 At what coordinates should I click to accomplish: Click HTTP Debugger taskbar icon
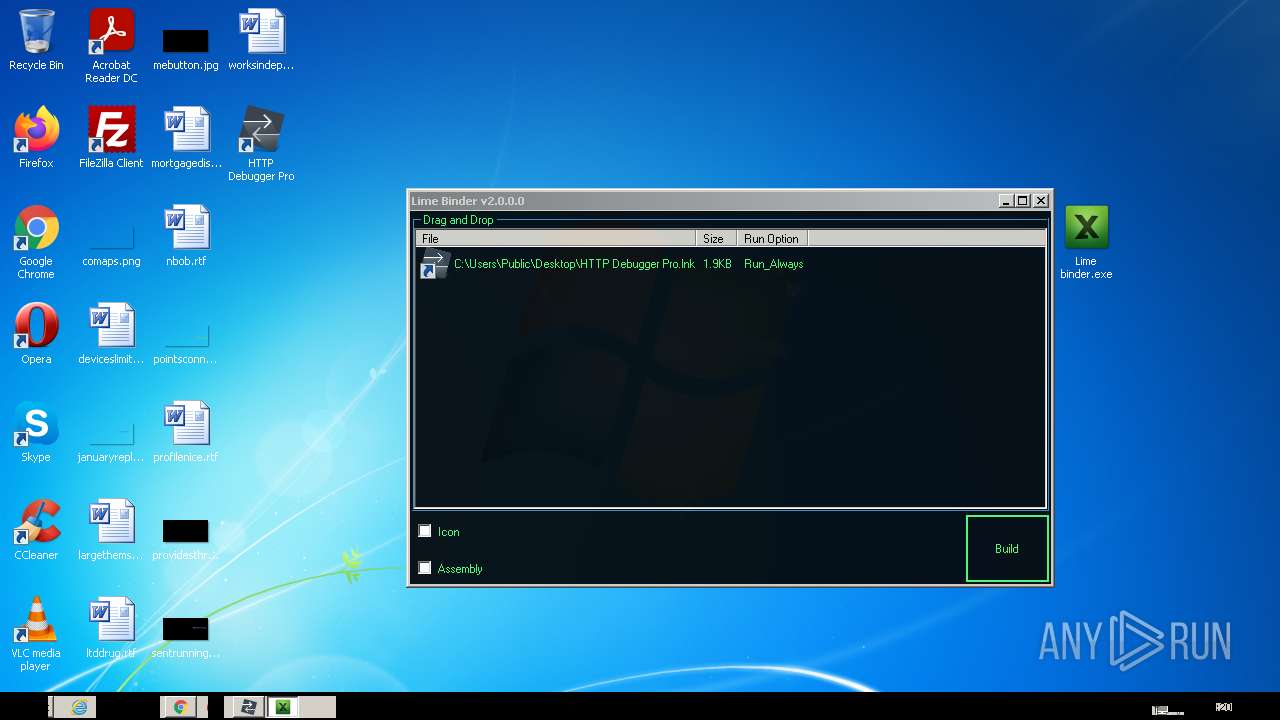pos(248,707)
